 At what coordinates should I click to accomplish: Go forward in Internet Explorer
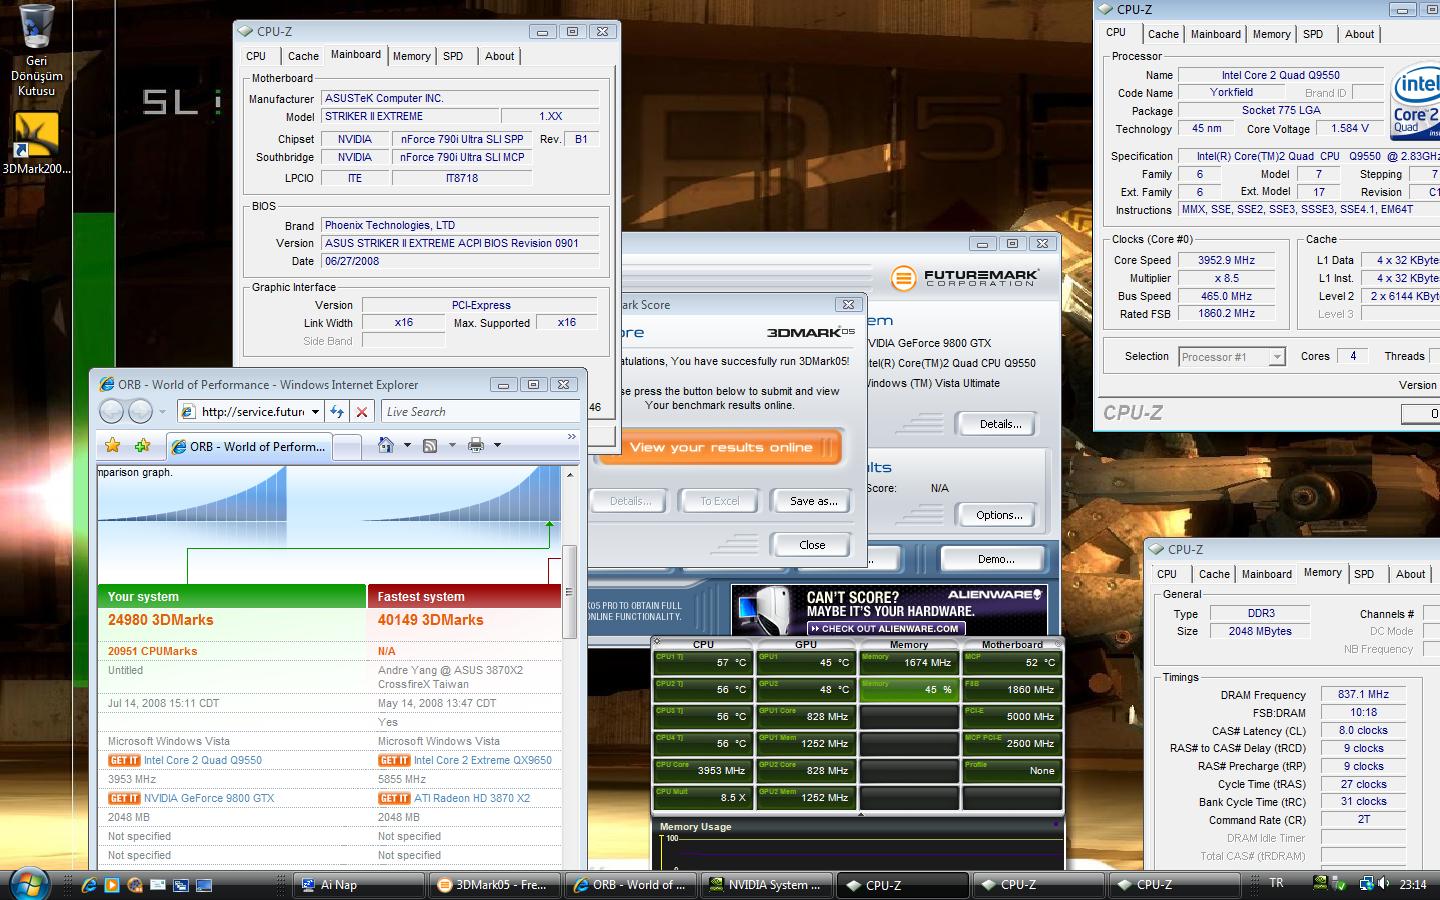point(141,411)
